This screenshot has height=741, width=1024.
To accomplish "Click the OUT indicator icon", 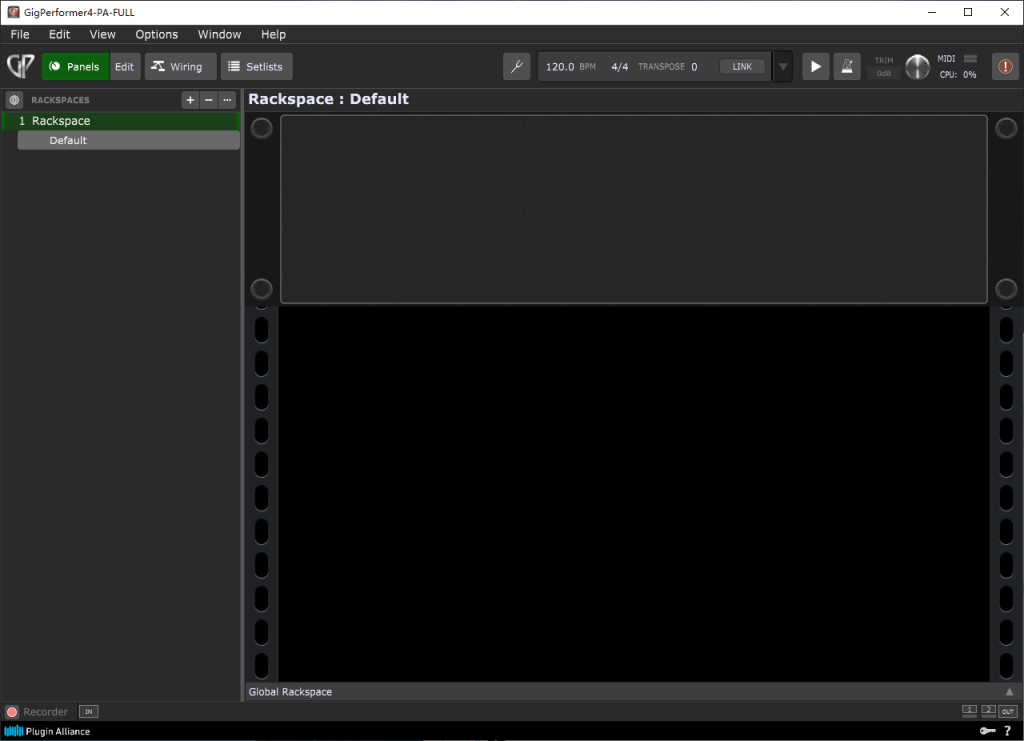I will click(x=1008, y=711).
